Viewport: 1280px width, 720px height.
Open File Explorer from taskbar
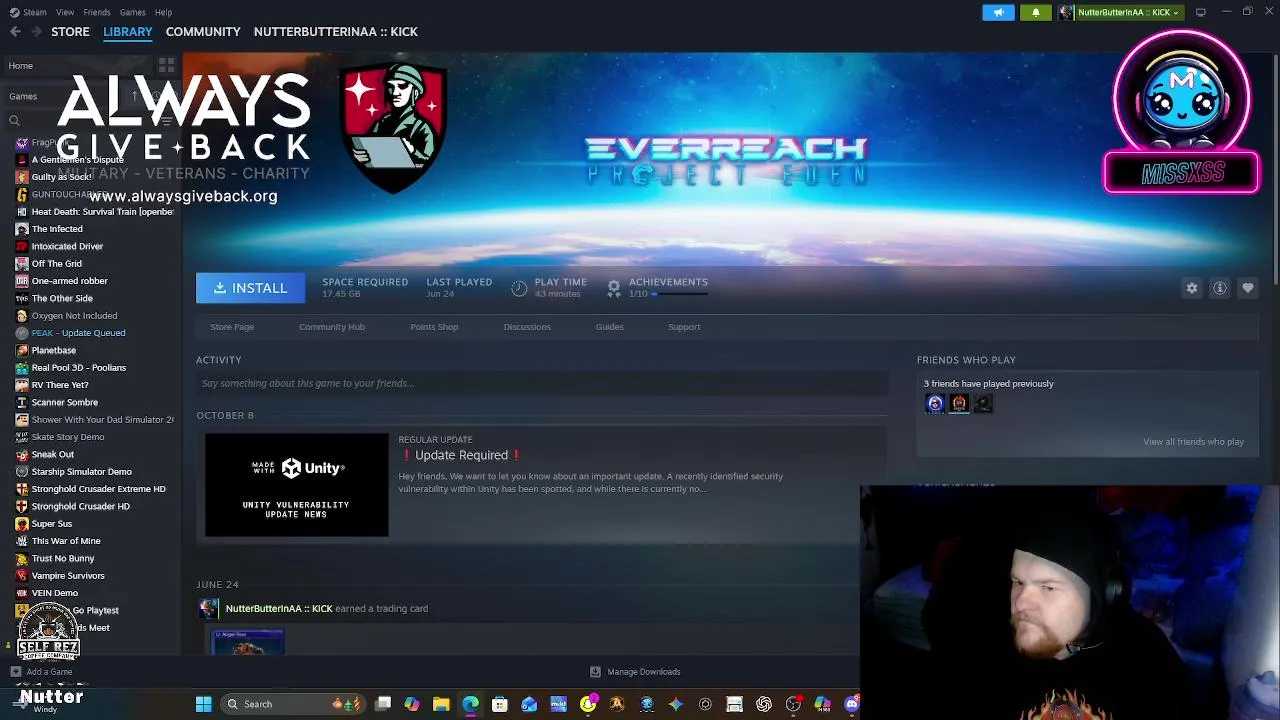tap(441, 704)
